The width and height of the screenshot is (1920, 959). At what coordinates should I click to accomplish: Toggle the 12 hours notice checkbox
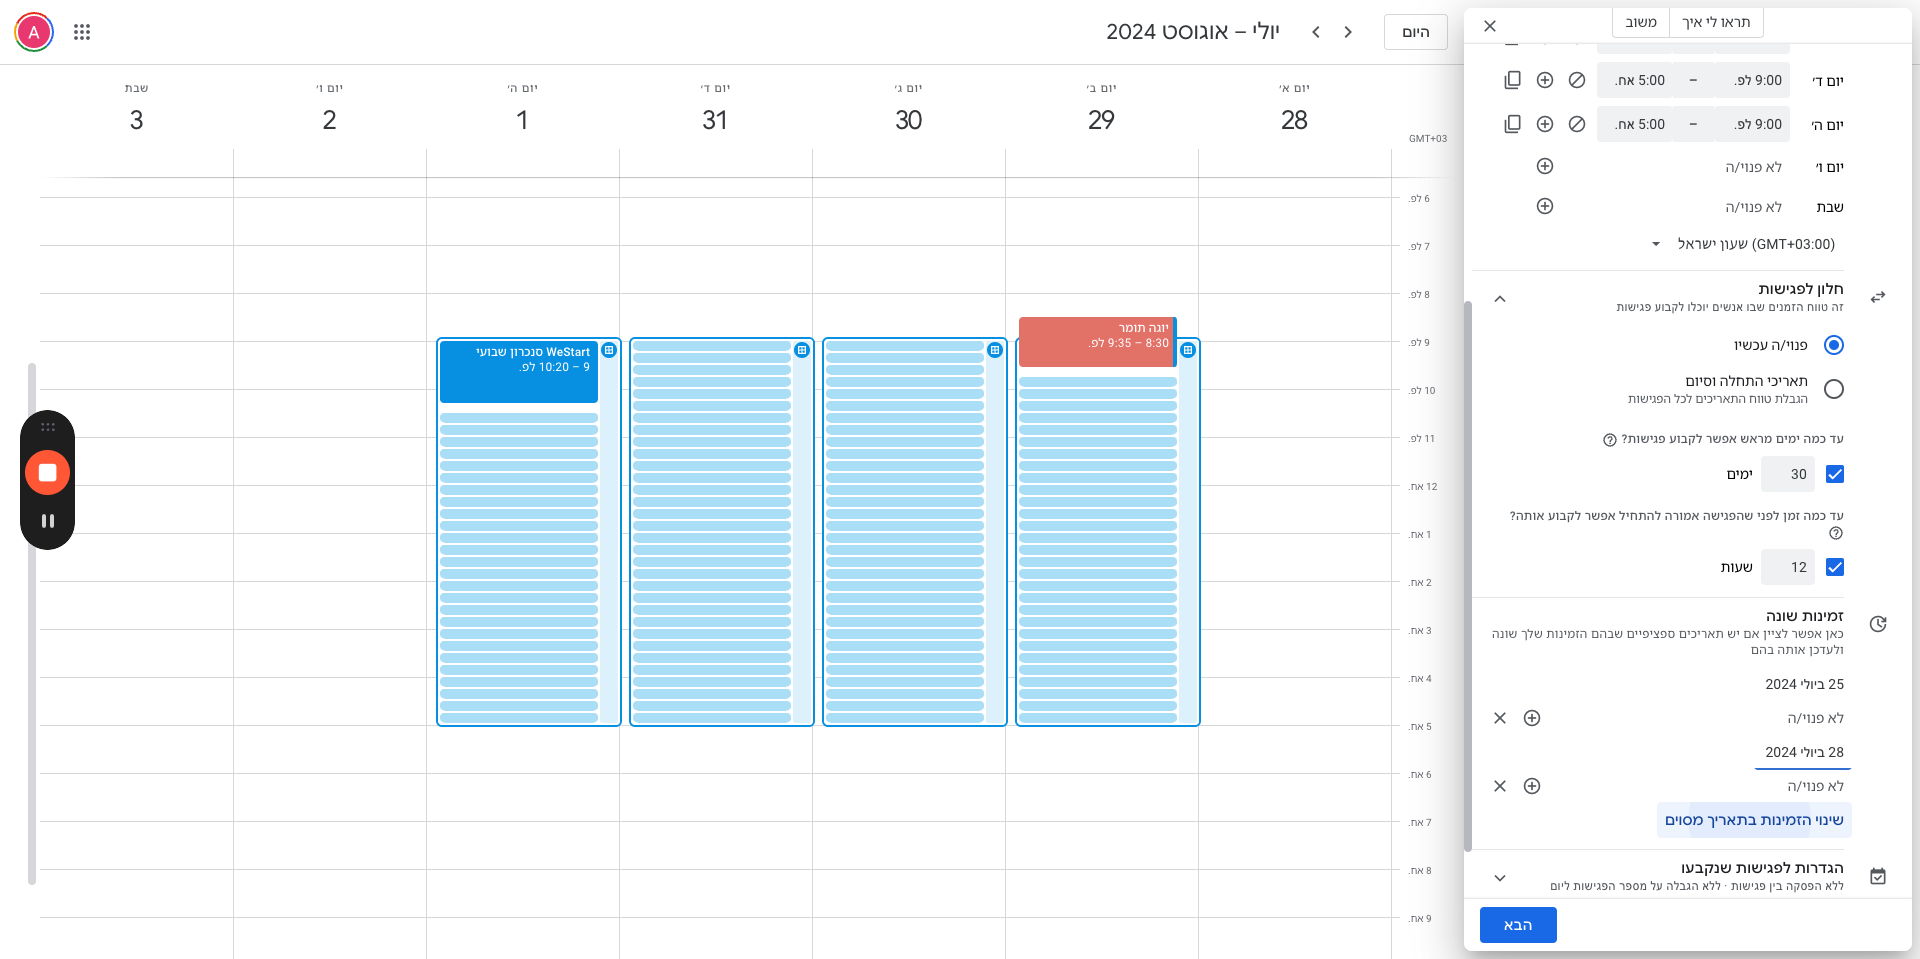(1835, 567)
